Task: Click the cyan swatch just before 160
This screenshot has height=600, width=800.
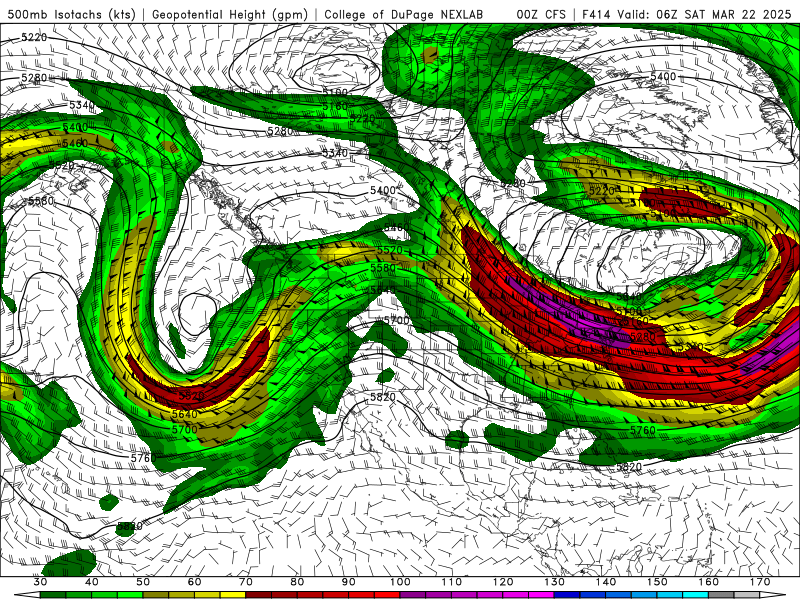Action: pyautogui.click(x=695, y=595)
